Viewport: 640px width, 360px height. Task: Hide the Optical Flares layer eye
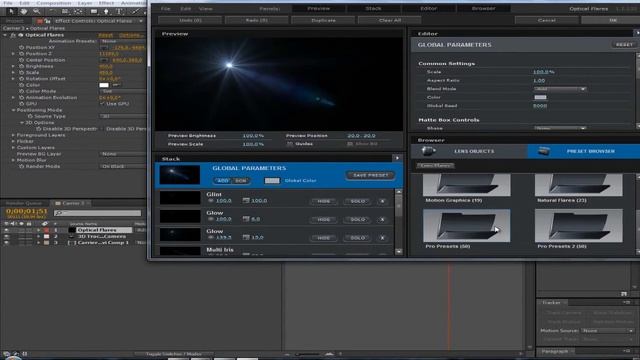[6, 230]
